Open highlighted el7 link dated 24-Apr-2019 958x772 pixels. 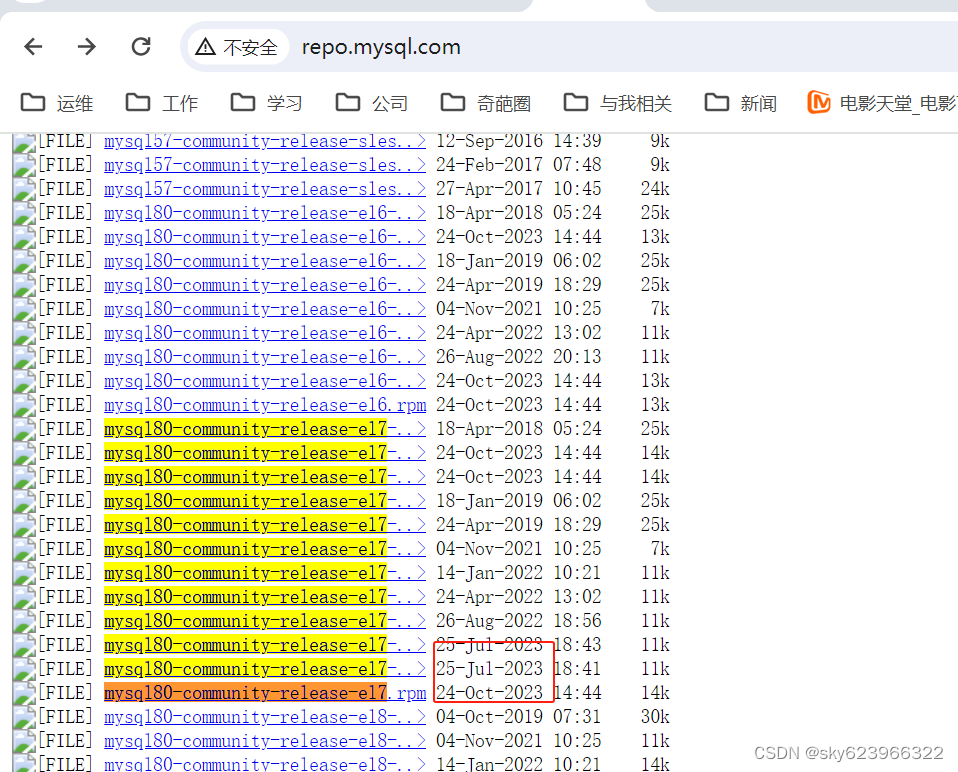coord(265,525)
